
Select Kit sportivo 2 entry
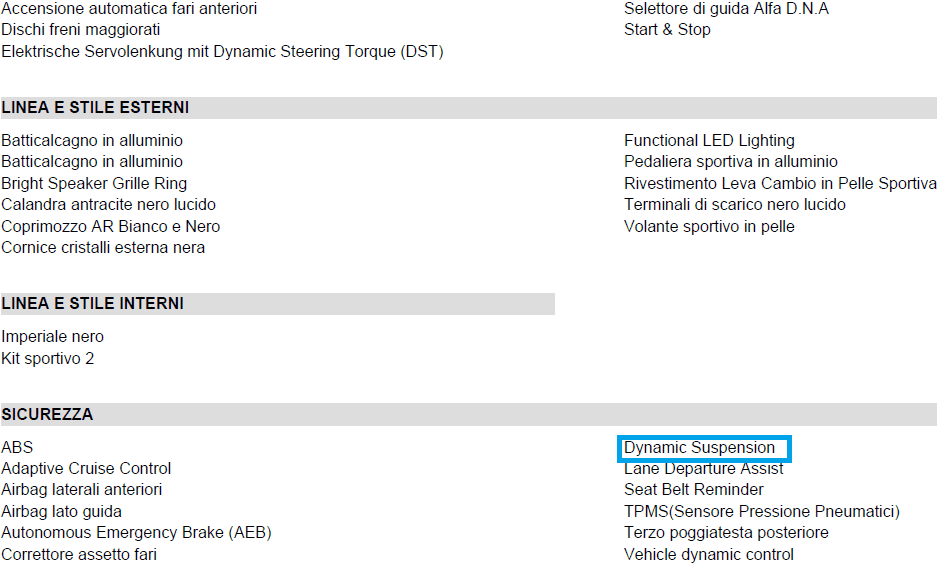coord(47,358)
